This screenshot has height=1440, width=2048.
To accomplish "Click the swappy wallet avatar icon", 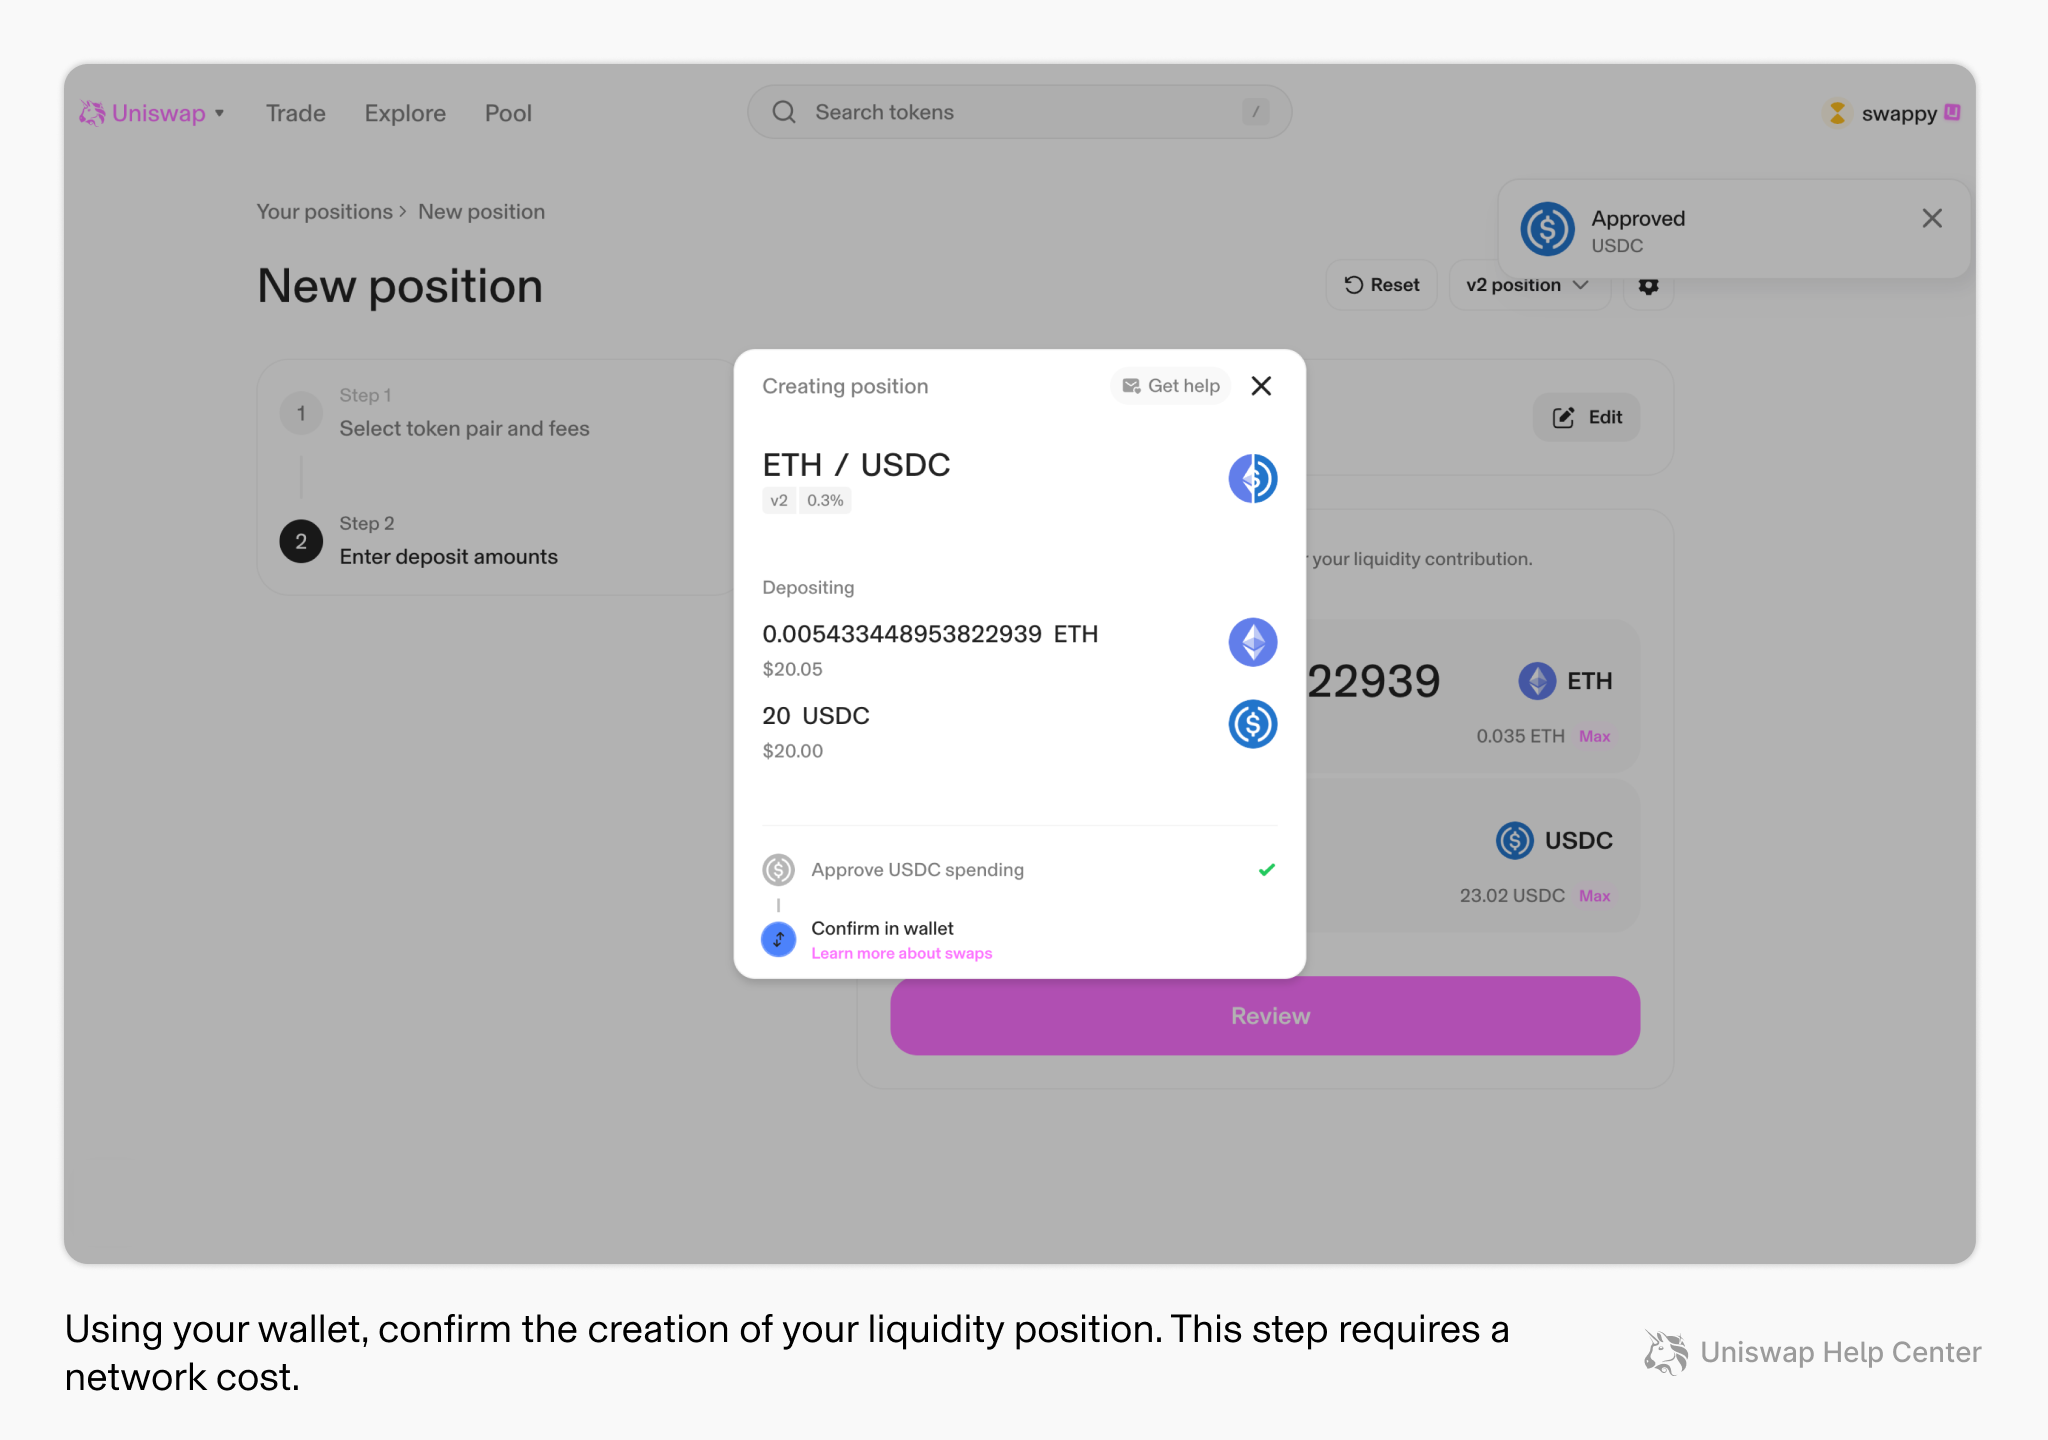I will (x=1837, y=114).
